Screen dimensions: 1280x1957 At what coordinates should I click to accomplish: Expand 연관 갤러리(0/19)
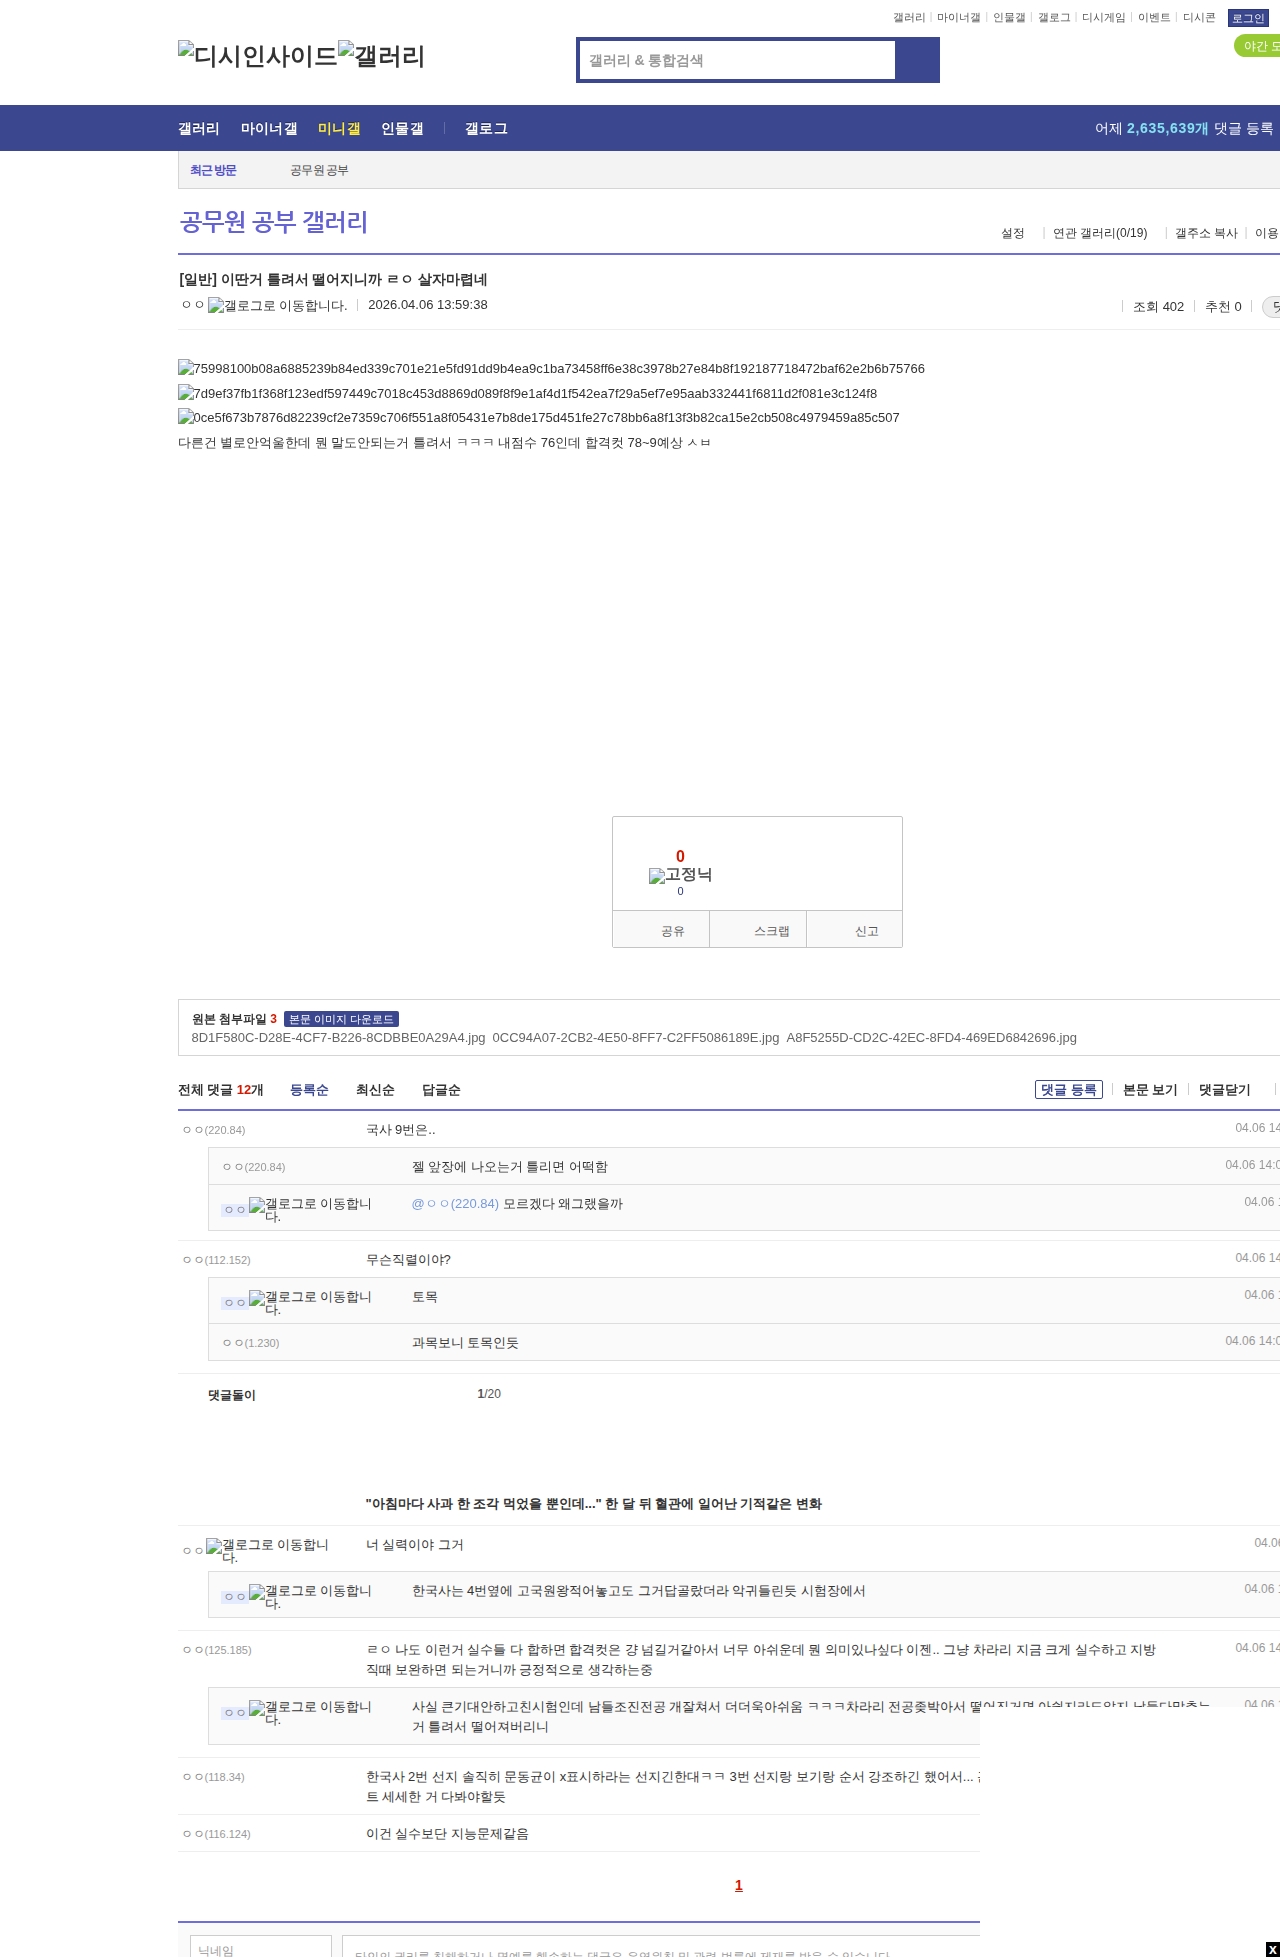pyautogui.click(x=1100, y=233)
